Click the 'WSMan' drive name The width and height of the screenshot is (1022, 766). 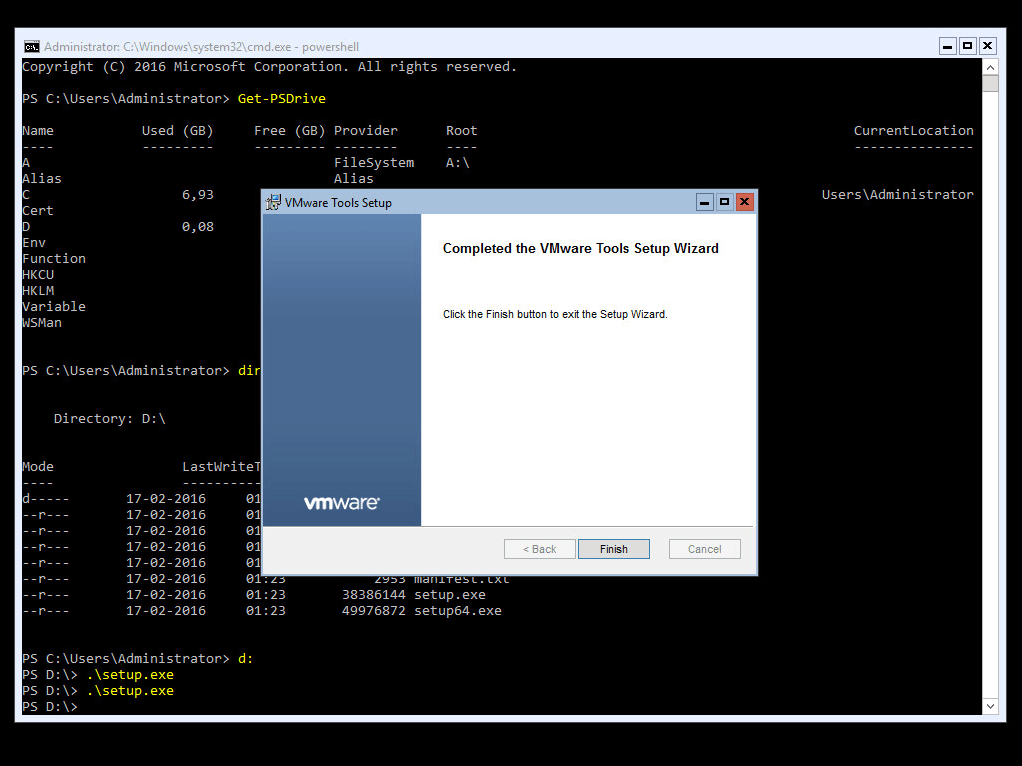(42, 323)
